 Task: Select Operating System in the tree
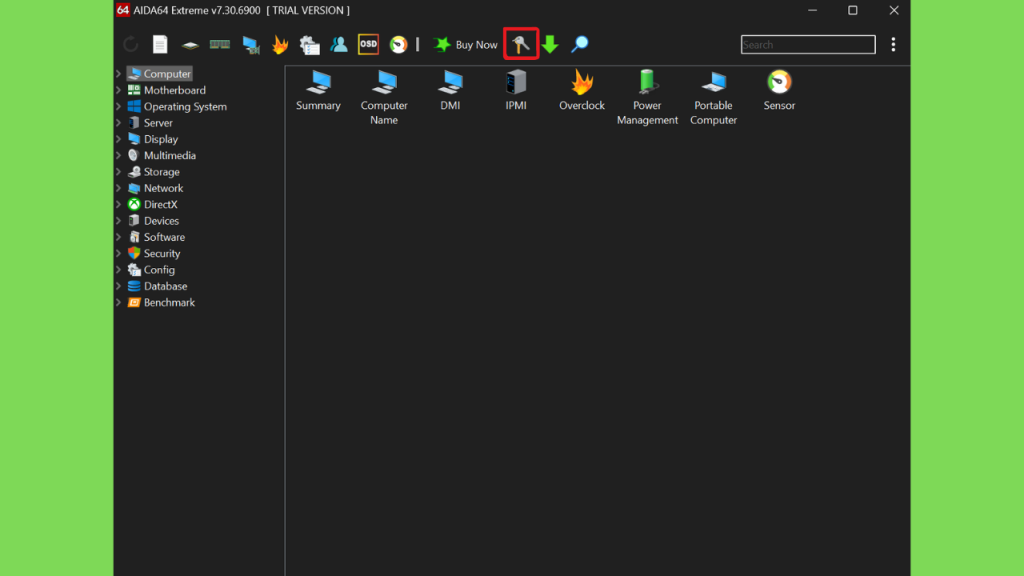click(x=177, y=106)
